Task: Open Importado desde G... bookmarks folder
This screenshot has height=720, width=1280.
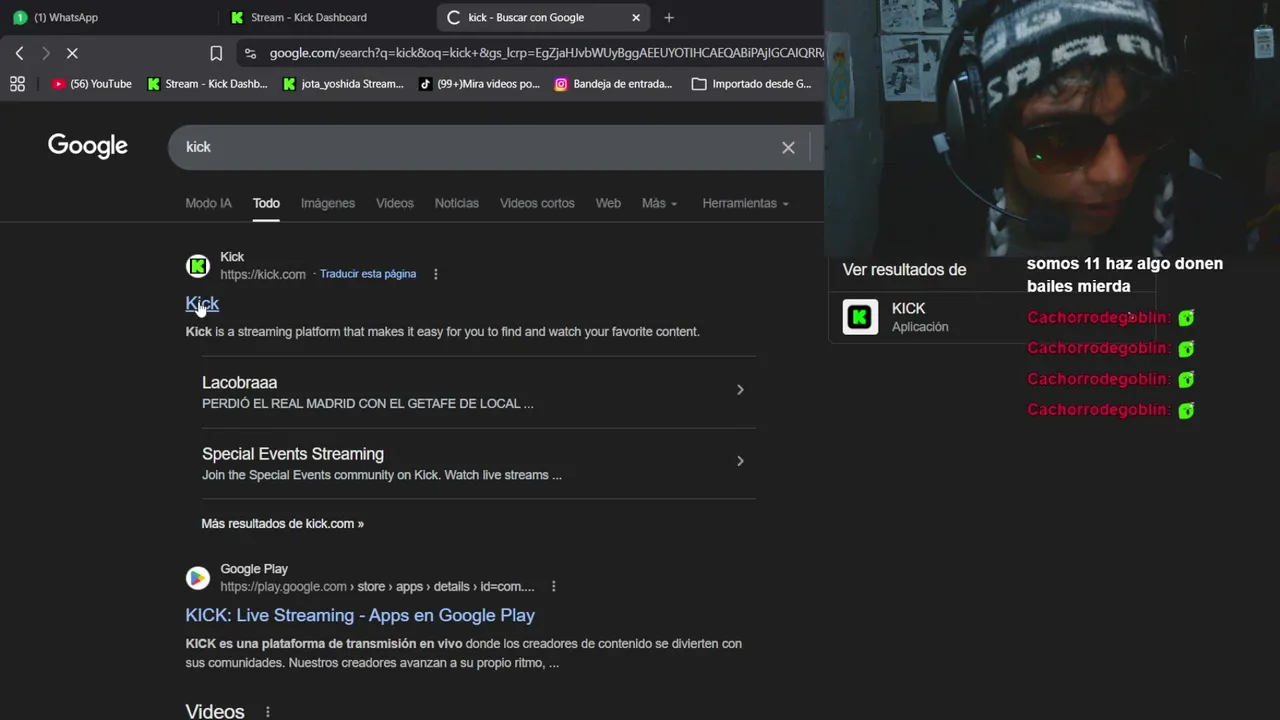Action: click(x=752, y=84)
